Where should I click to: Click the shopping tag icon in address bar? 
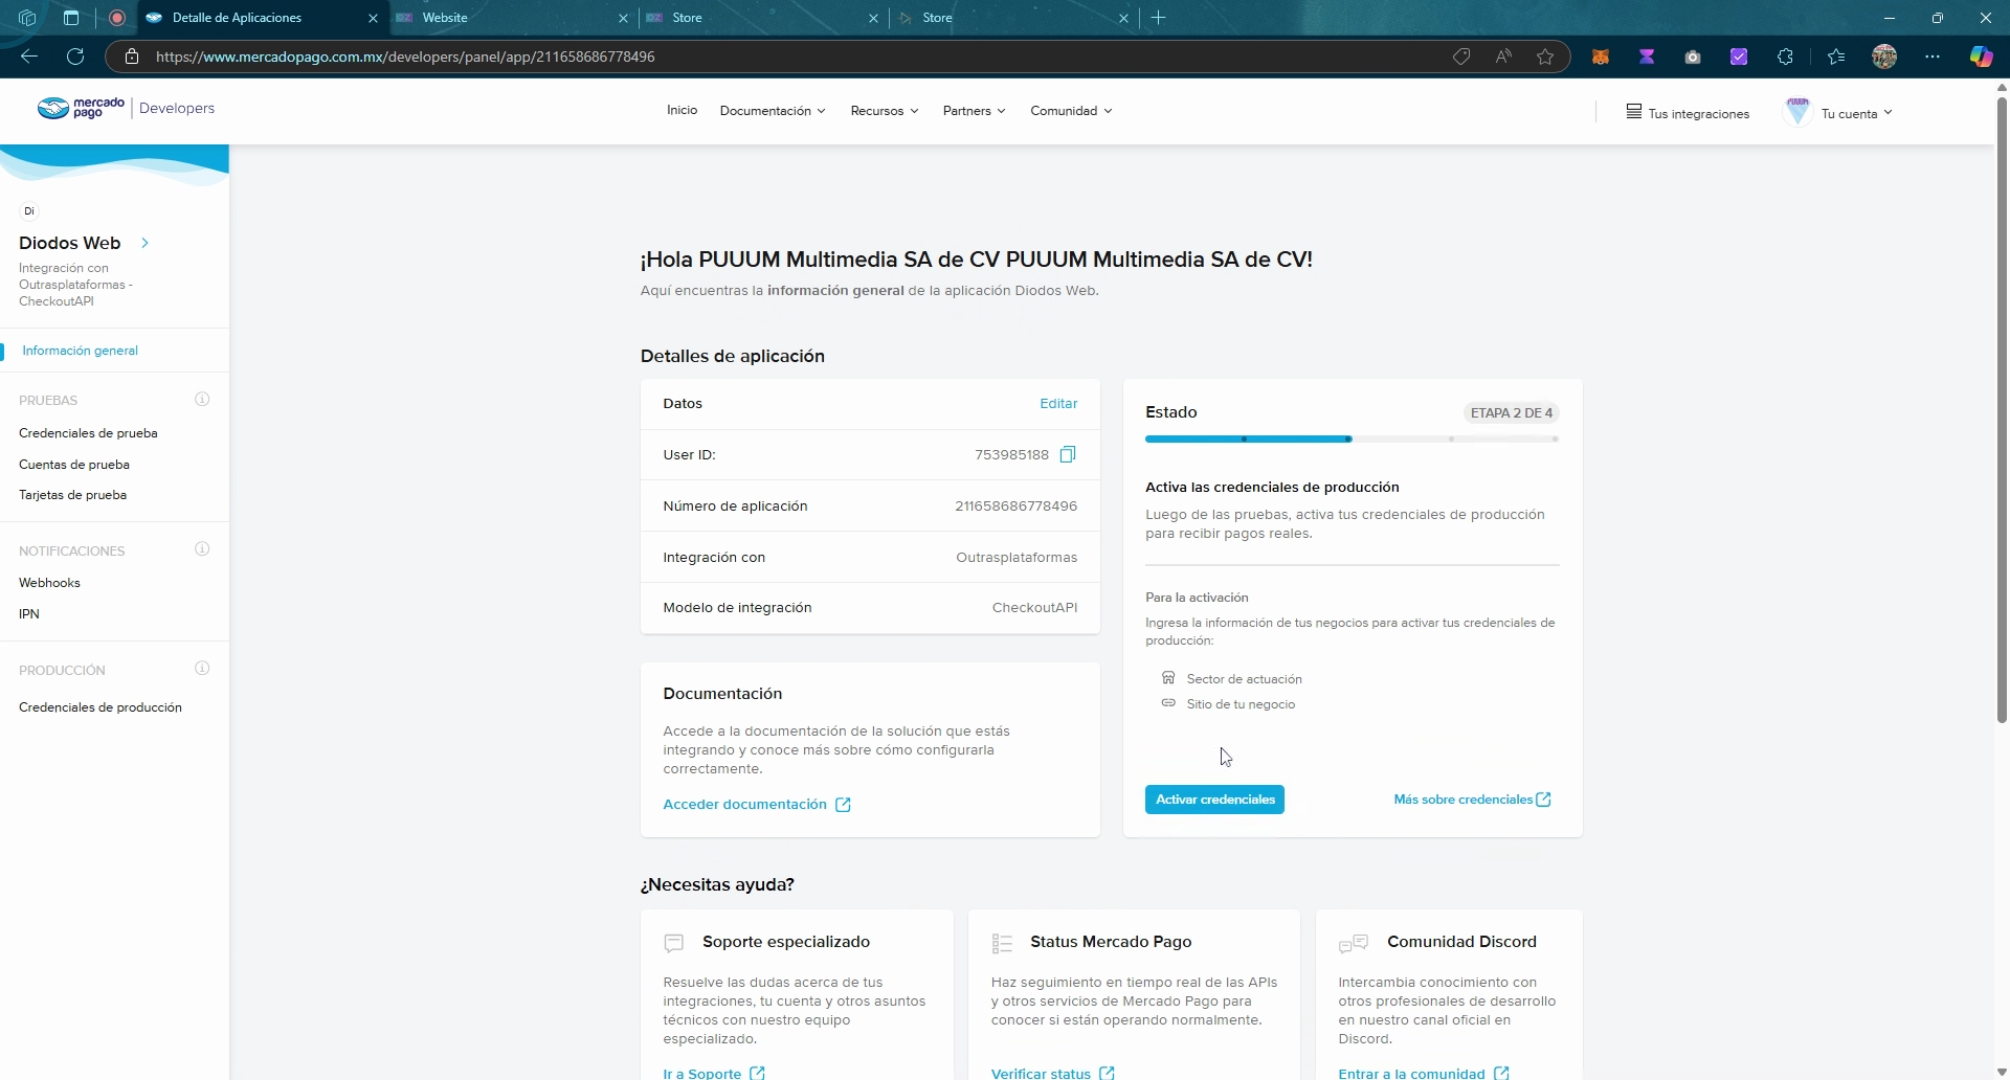click(1461, 57)
